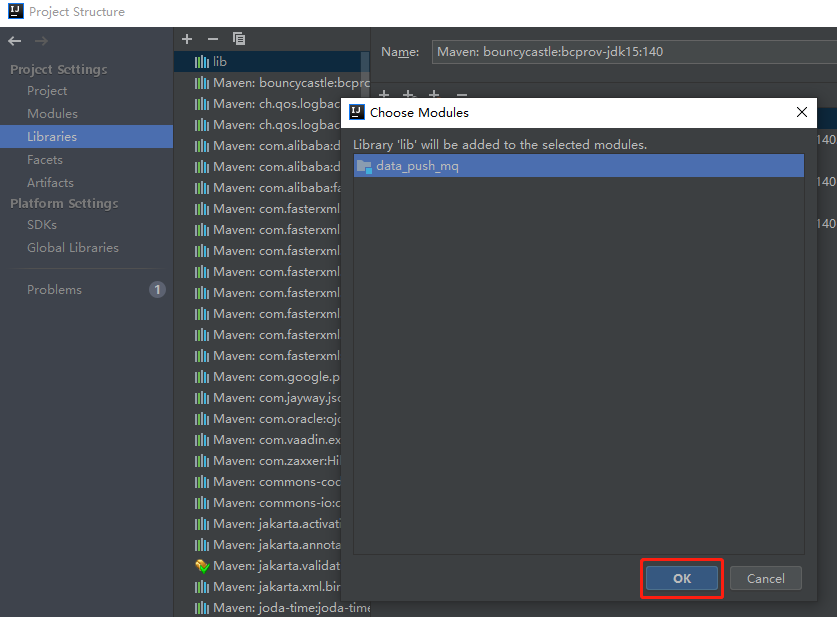The image size is (837, 617).
Task: Select Maven: jakarta.xml.bin library
Action: pos(258,587)
